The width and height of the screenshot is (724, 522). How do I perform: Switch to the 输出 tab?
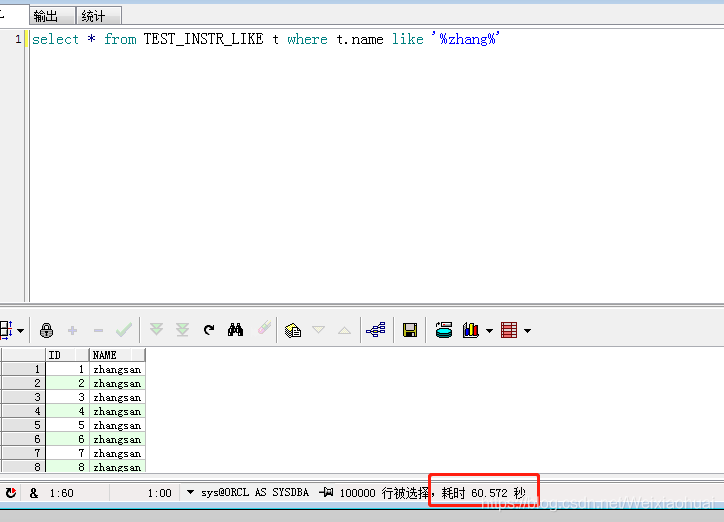tap(46, 16)
